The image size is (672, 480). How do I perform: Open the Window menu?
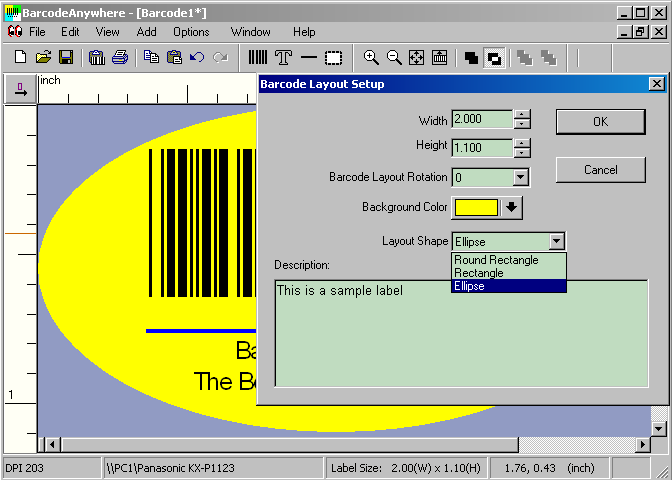pos(250,32)
